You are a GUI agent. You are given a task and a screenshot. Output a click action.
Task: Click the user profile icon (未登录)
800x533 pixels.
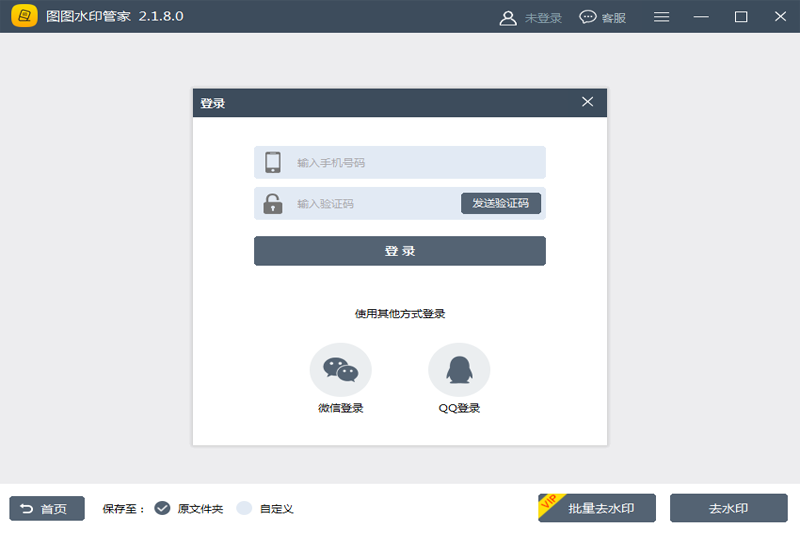pyautogui.click(x=508, y=17)
